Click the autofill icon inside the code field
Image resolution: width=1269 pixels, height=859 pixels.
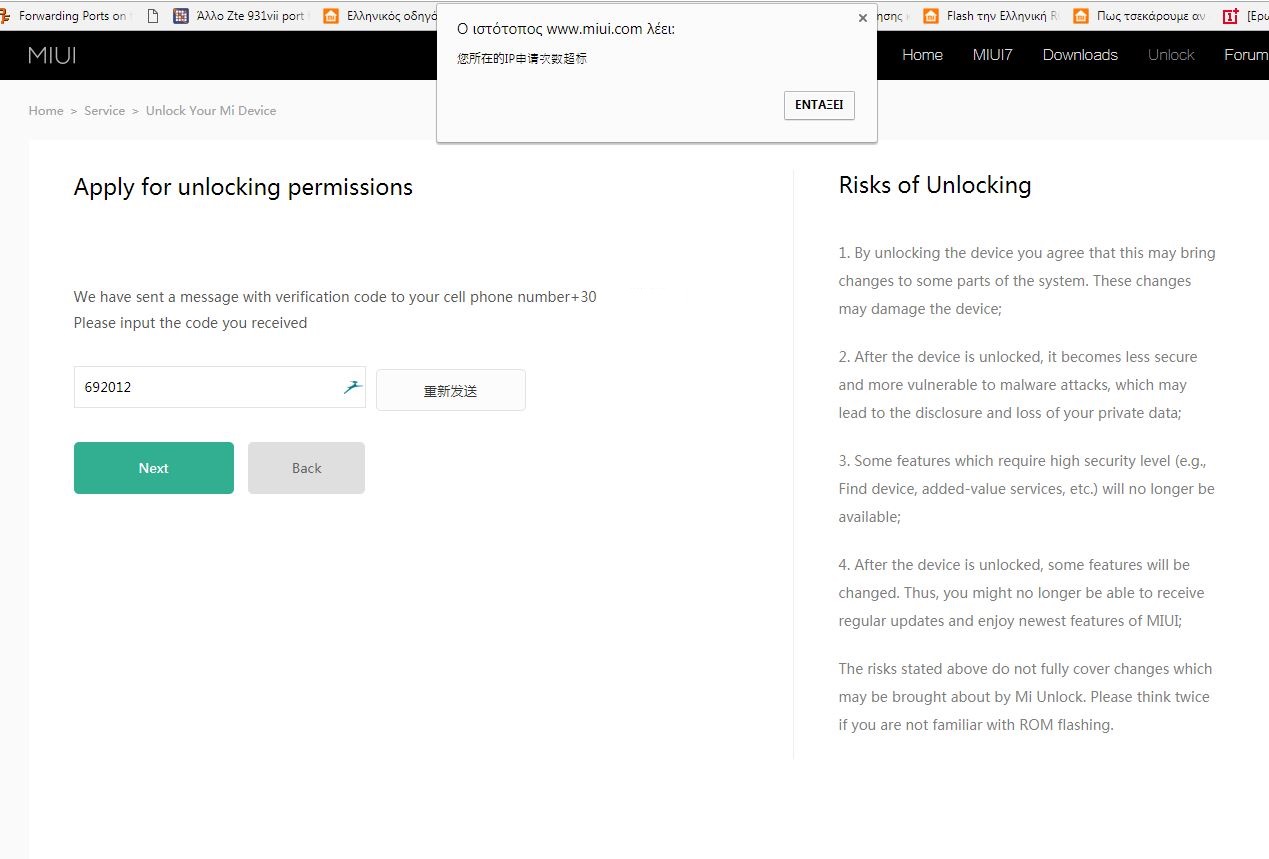pos(352,387)
